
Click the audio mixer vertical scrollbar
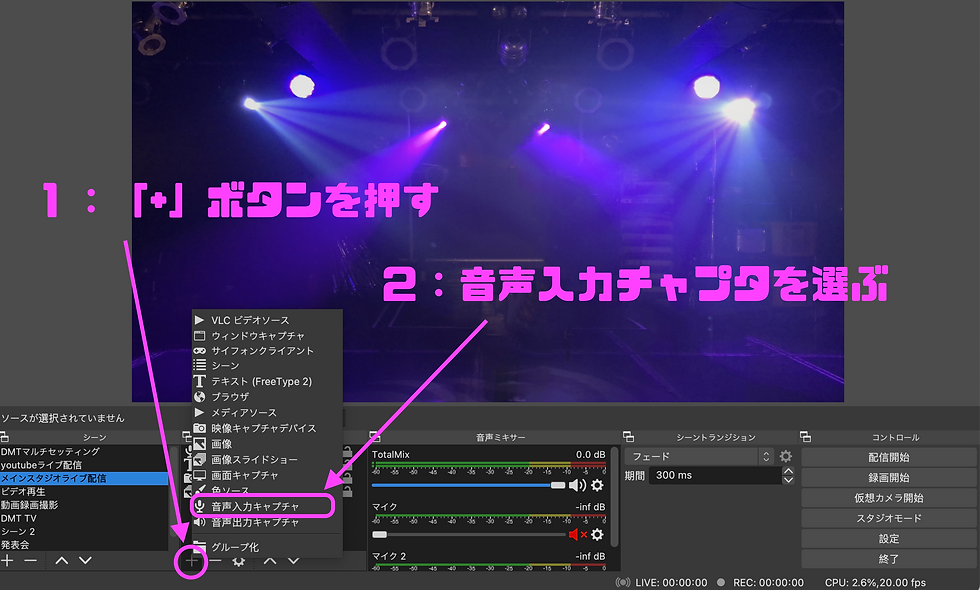click(615, 497)
